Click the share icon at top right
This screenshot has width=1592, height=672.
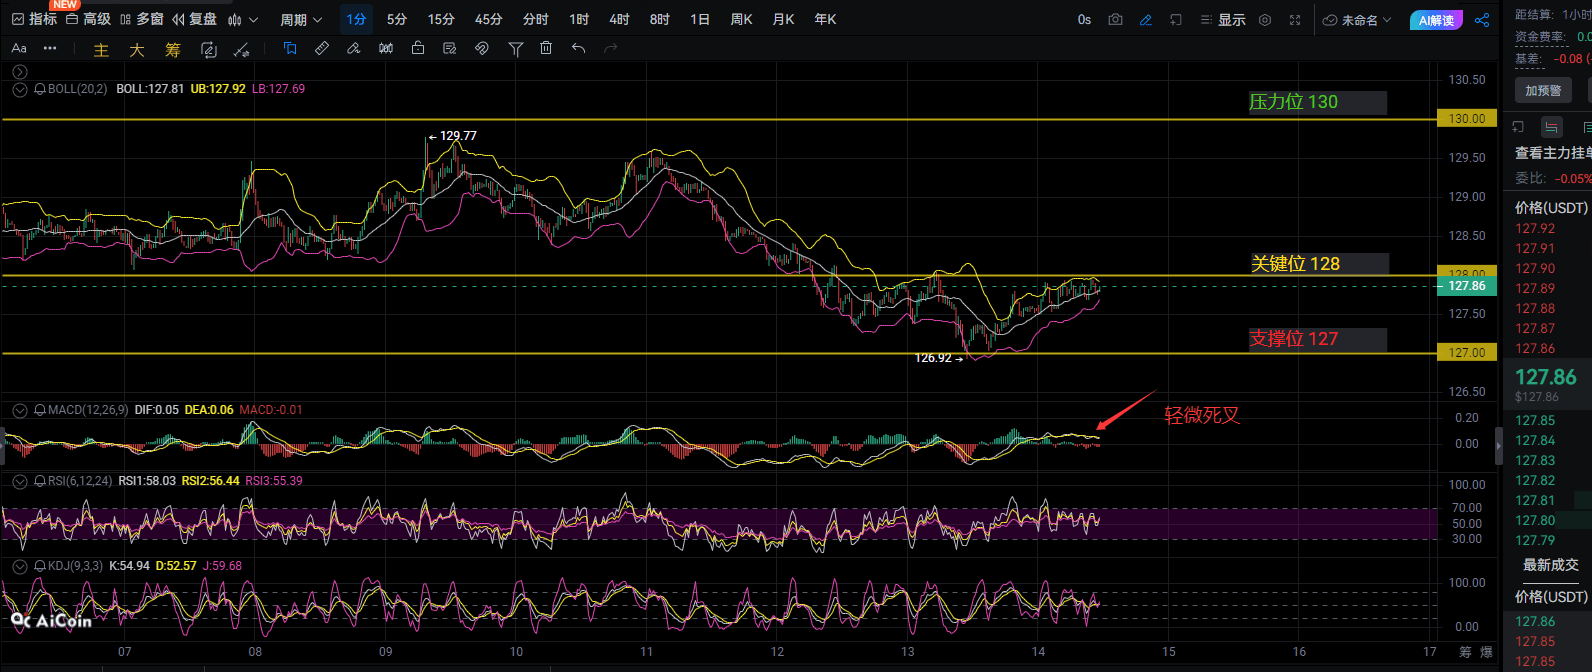click(1482, 20)
